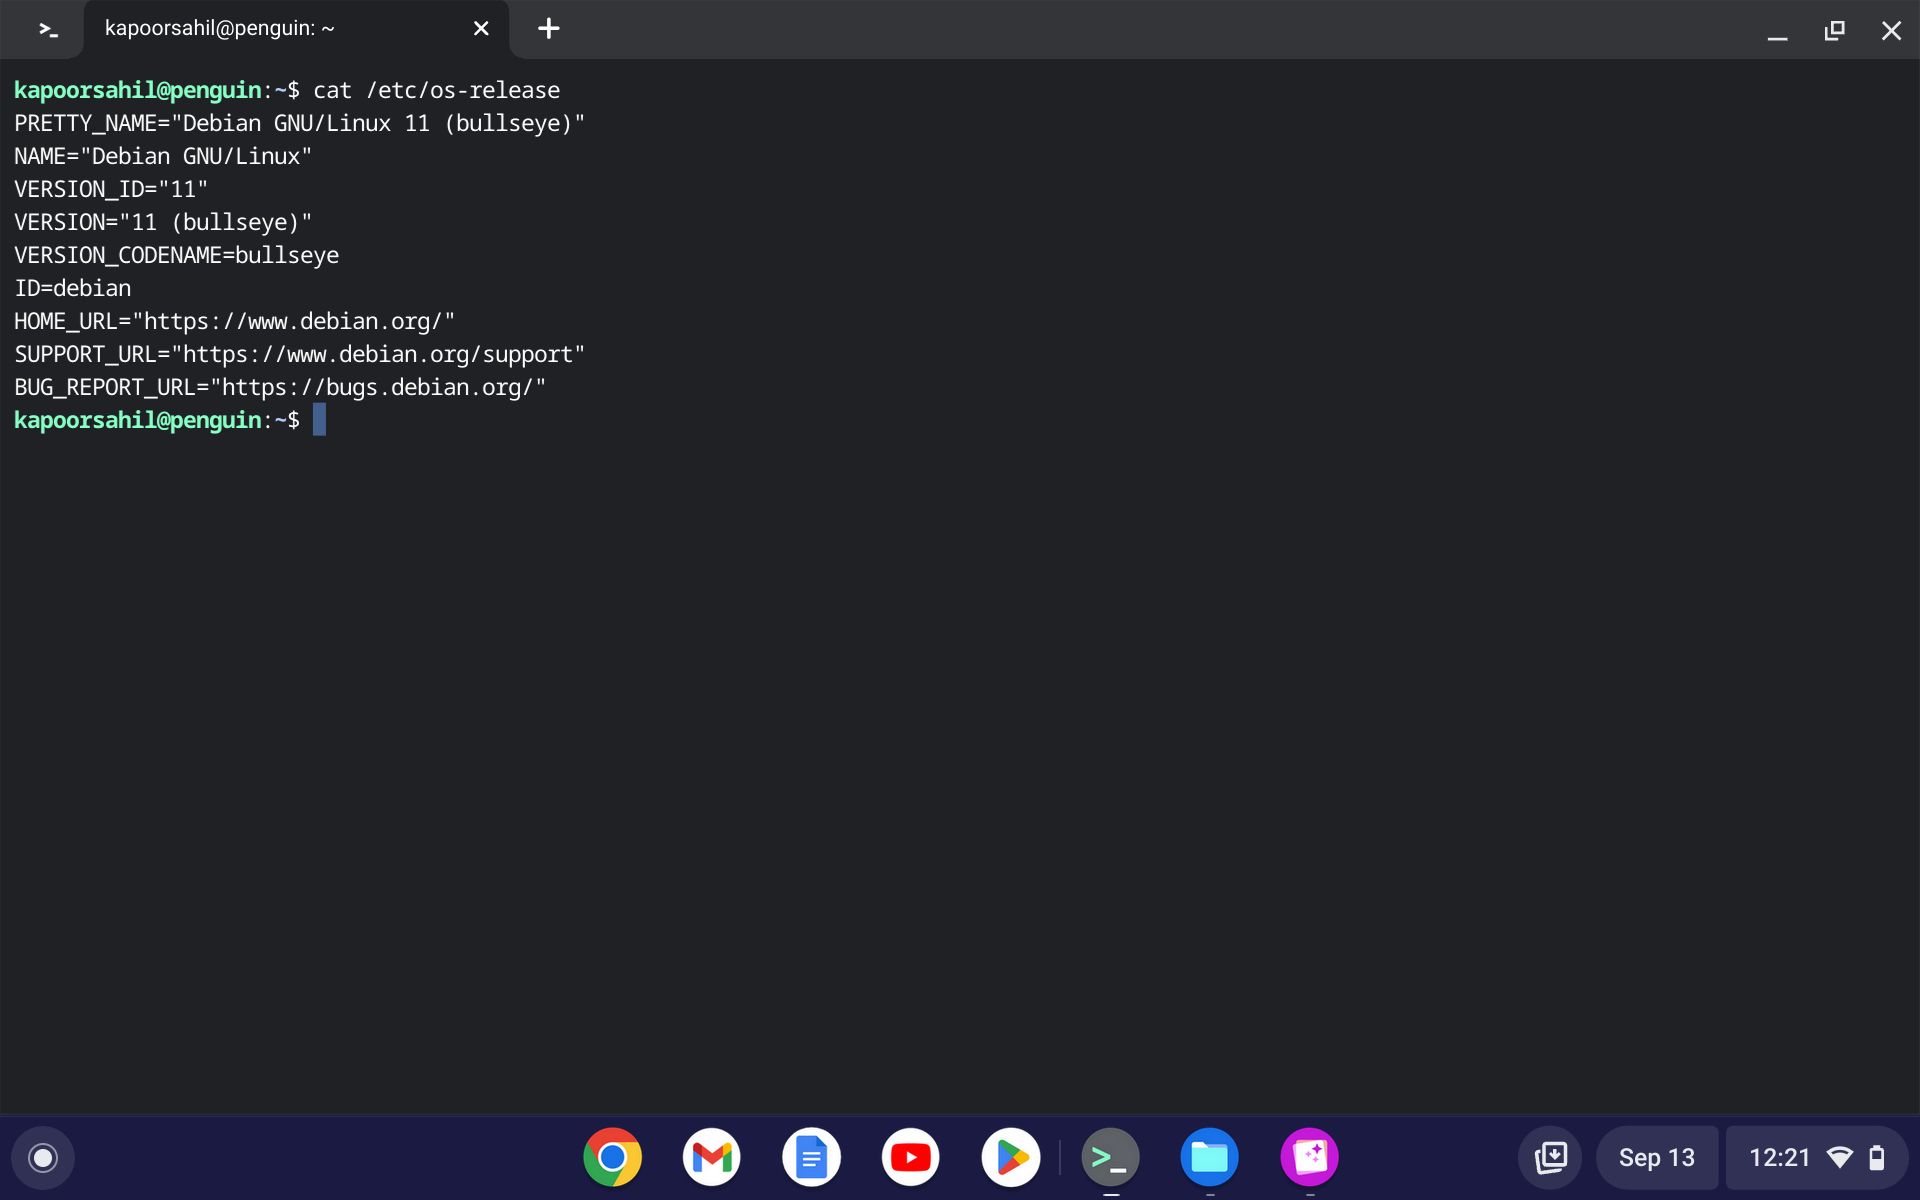This screenshot has width=1920, height=1200.
Task: Click the terminal prompt cursor
Action: [x=319, y=420]
